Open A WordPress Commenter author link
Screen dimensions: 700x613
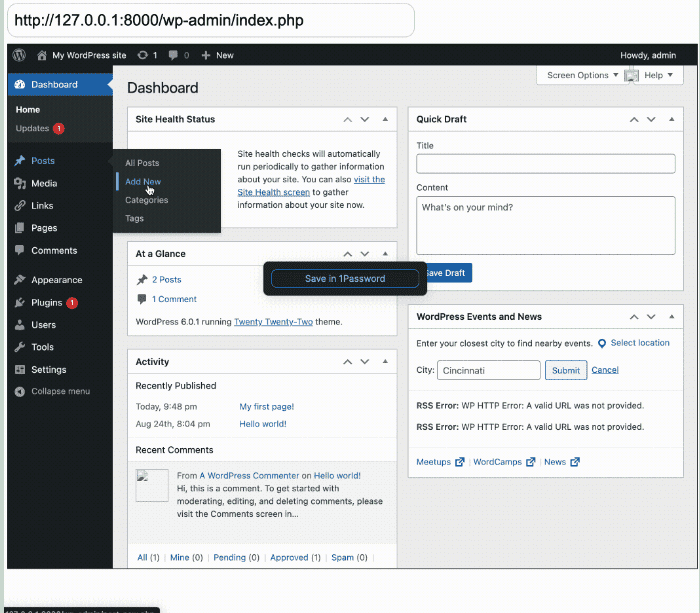tap(249, 476)
